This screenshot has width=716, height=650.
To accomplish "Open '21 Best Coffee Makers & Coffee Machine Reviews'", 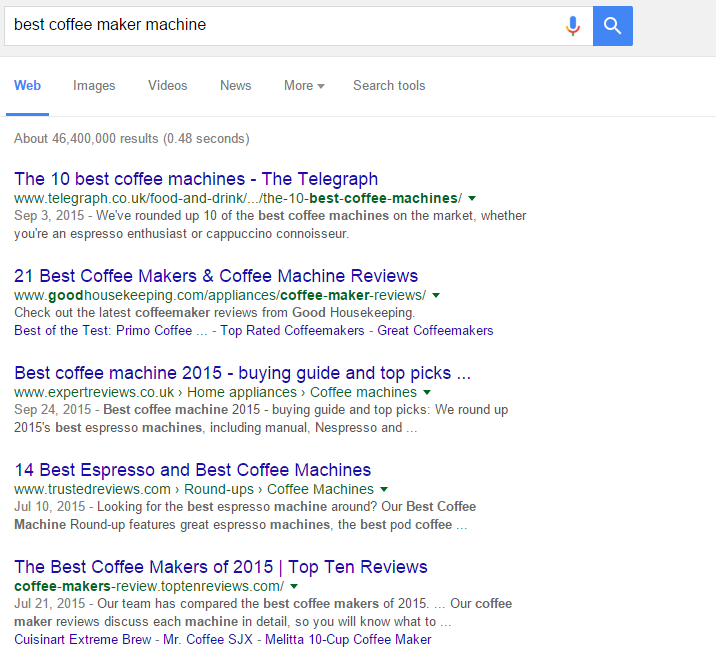I will (x=216, y=276).
